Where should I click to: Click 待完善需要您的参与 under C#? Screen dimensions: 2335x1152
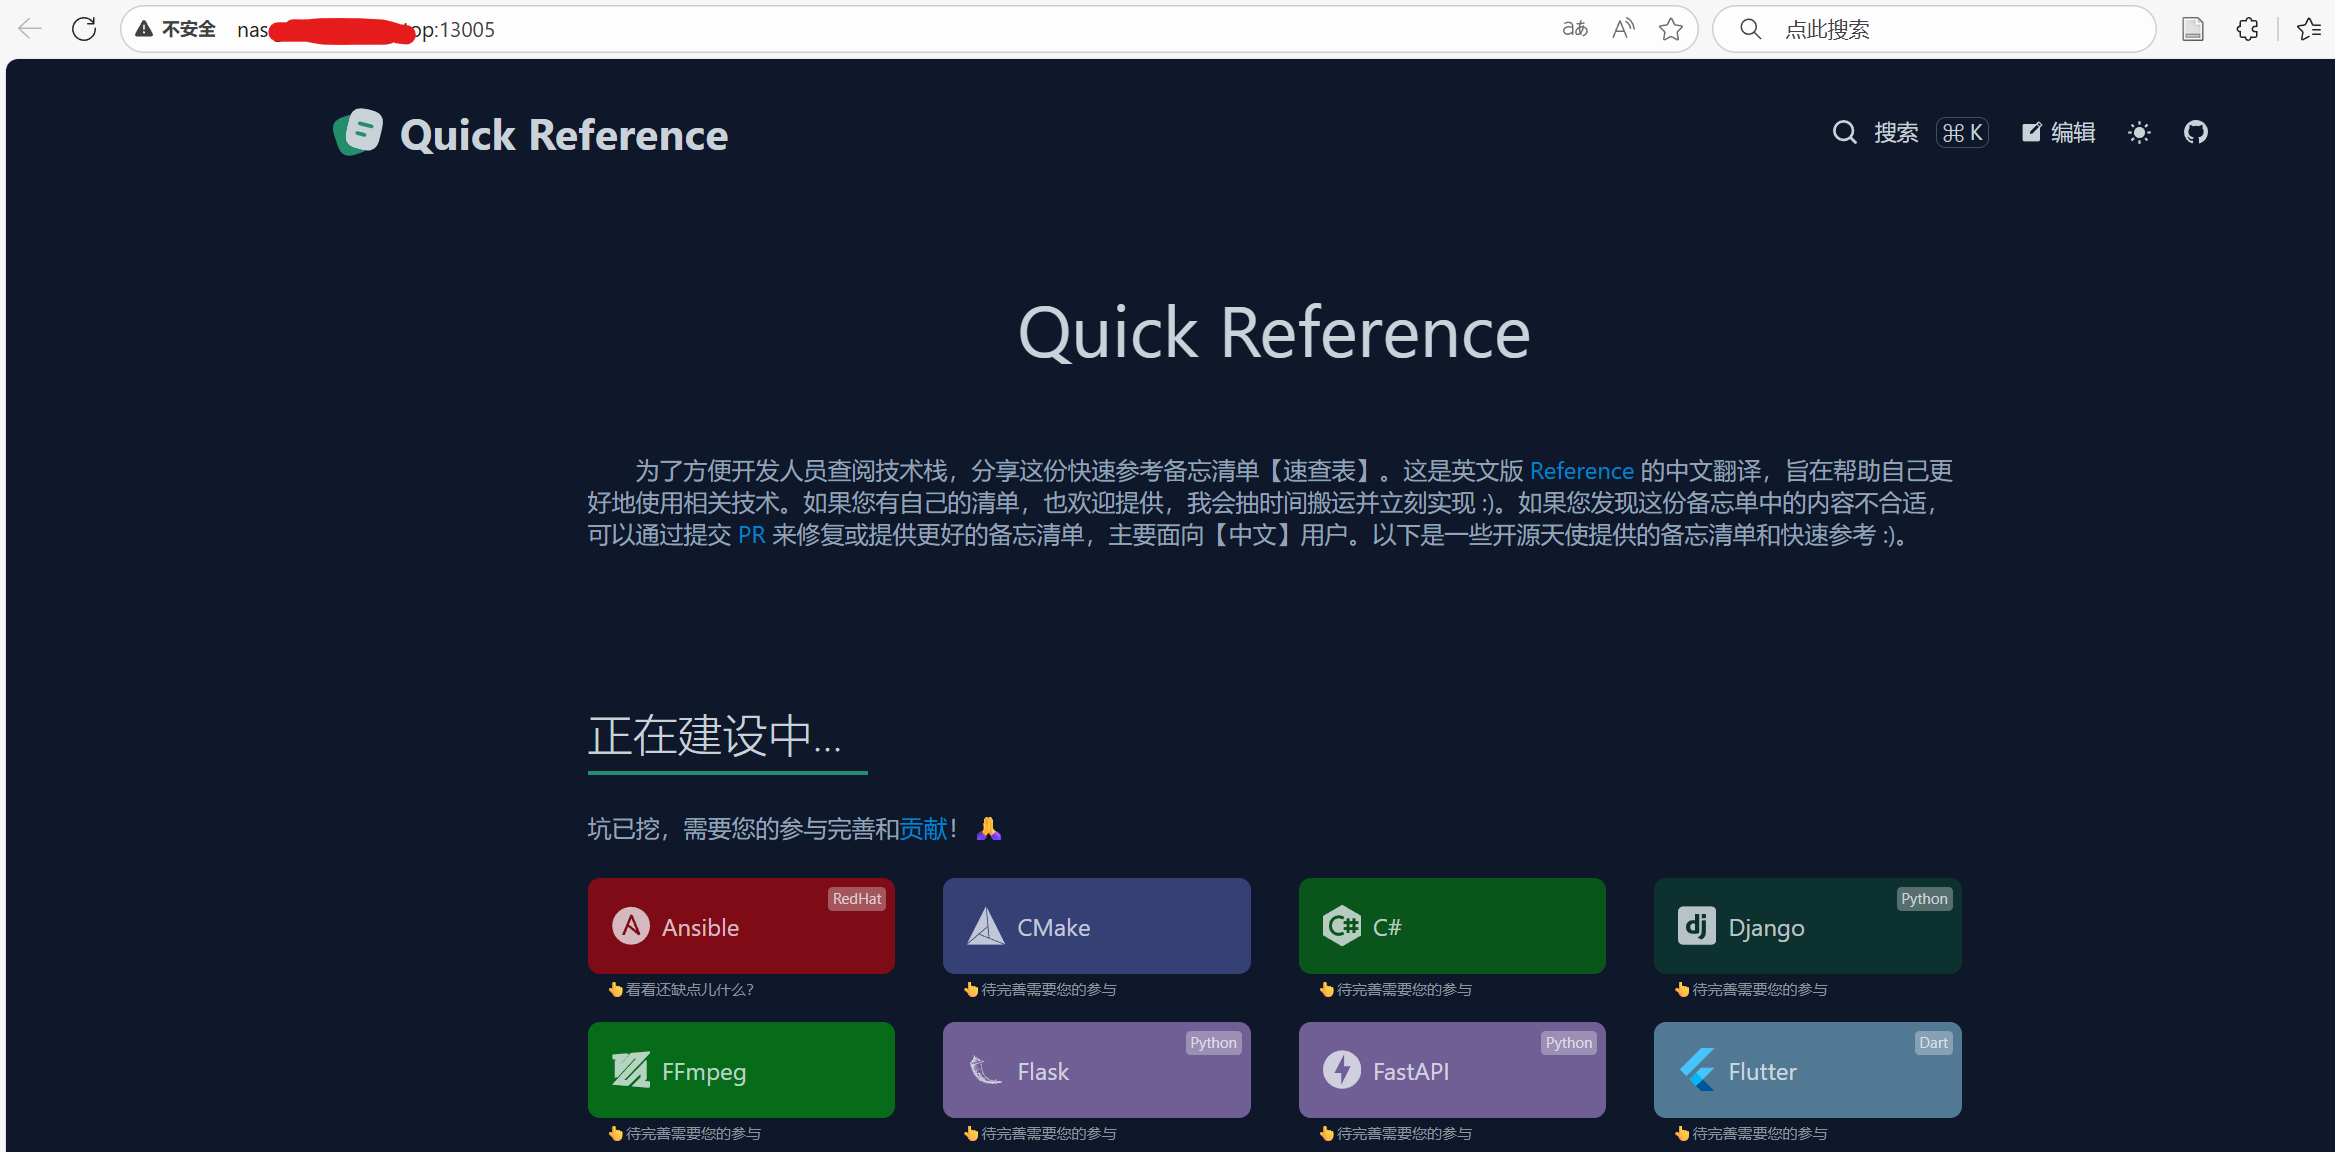coord(1404,989)
